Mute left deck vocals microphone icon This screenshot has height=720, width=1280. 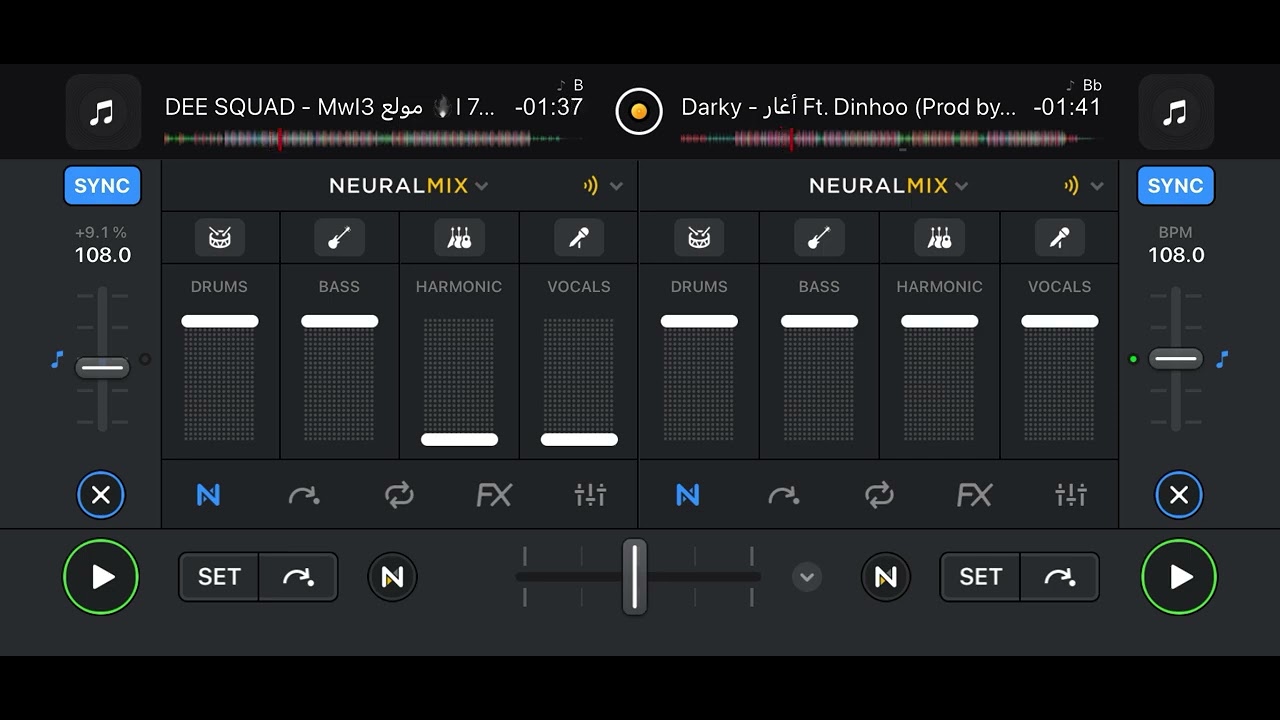[579, 238]
